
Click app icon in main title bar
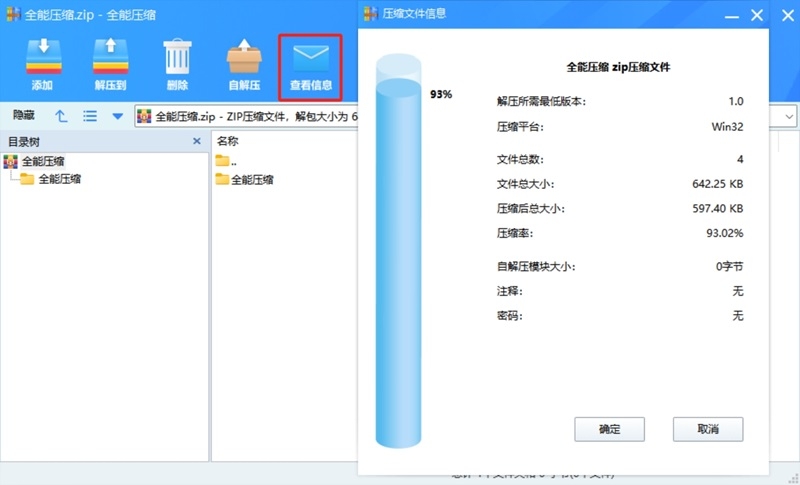click(13, 14)
